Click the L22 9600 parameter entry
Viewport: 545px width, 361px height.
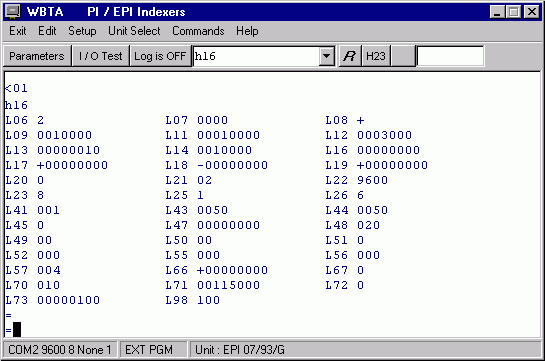tap(357, 180)
